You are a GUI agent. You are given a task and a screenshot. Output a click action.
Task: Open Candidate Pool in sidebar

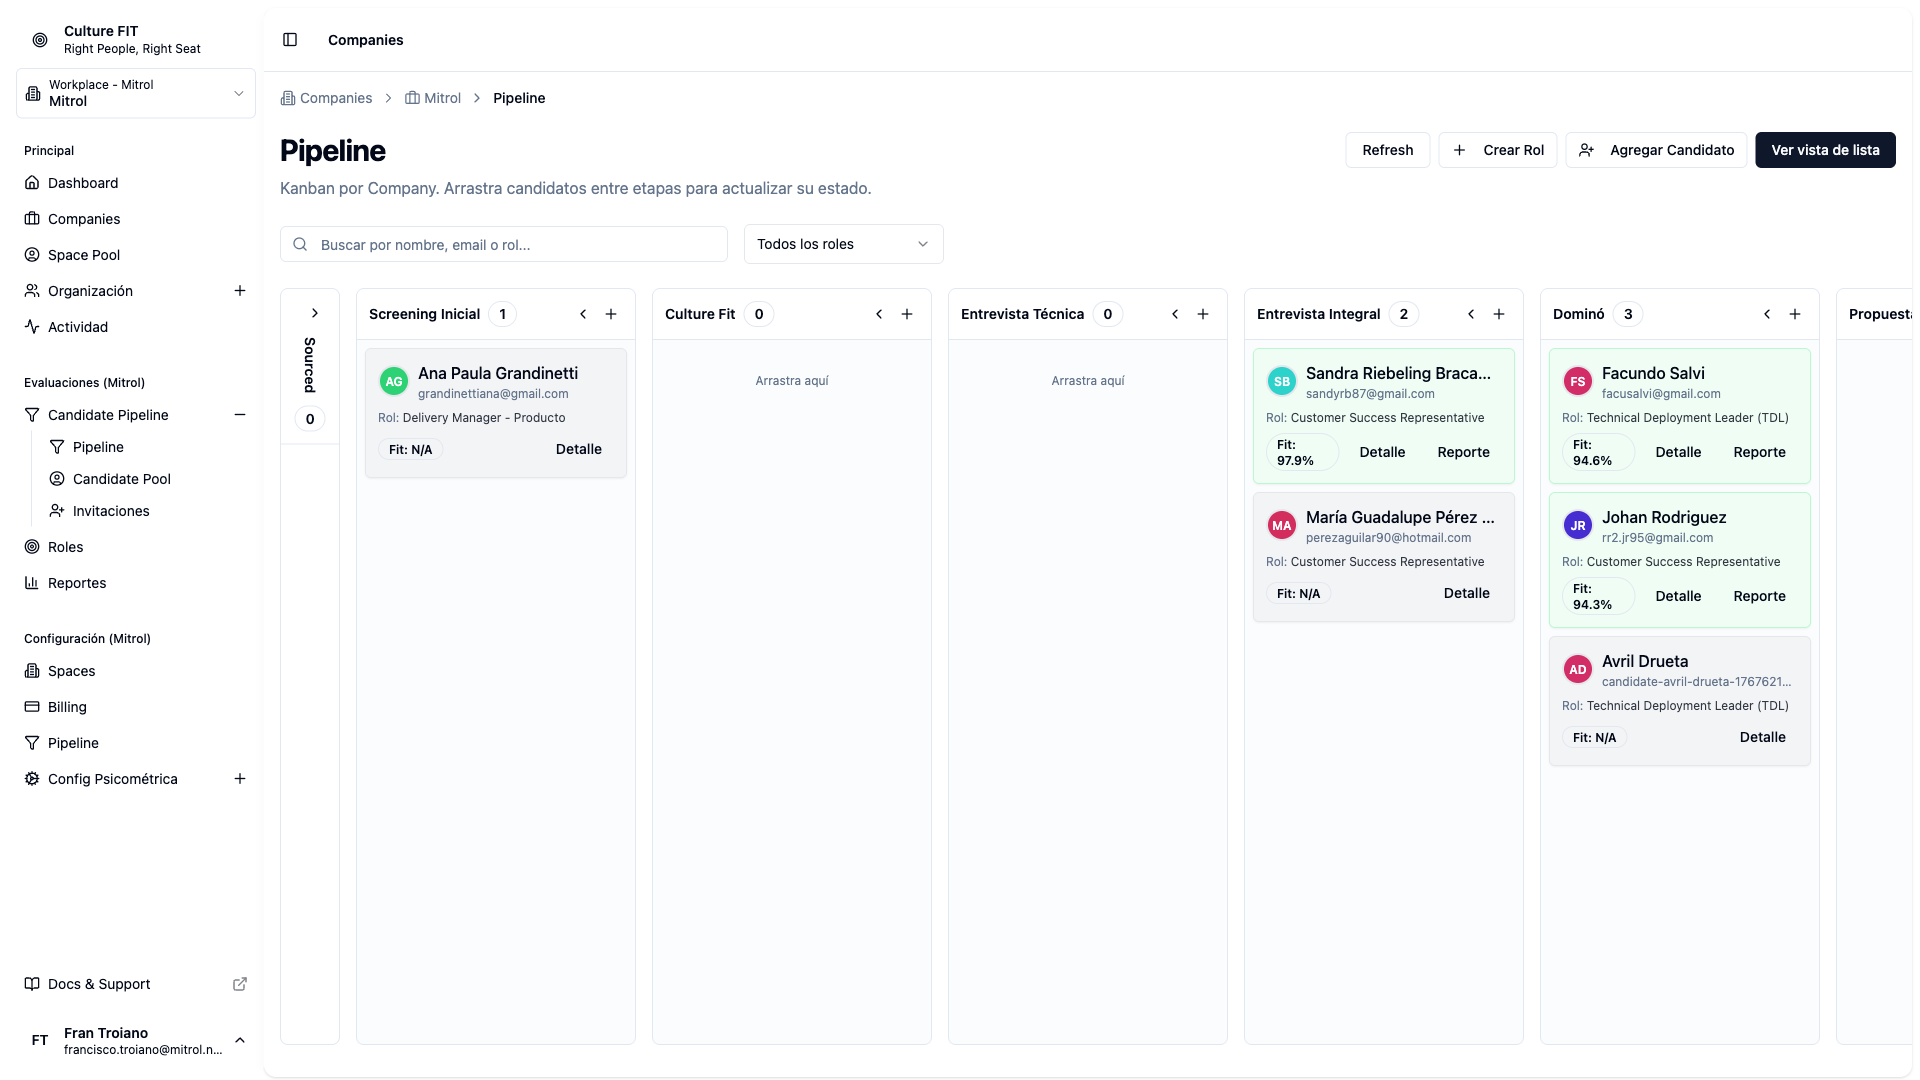[x=121, y=479]
